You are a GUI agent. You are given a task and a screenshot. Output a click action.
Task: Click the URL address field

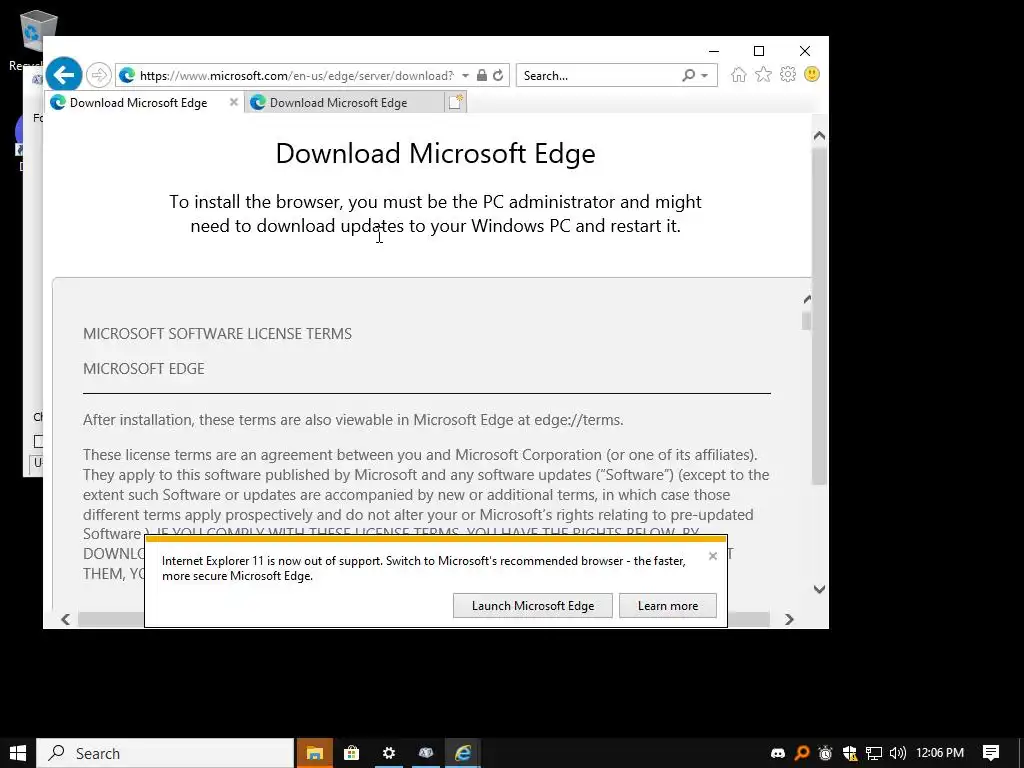297,76
